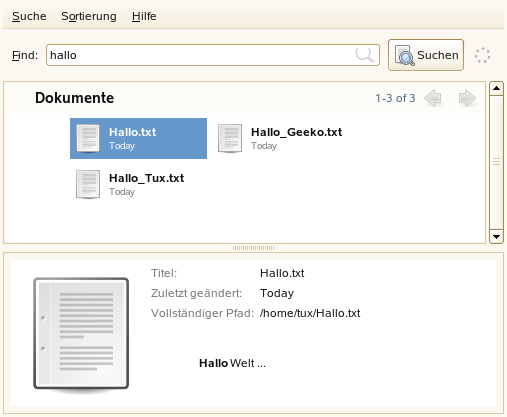Select the Hallo_Tux.txt document icon
This screenshot has height=417, width=507.
[x=88, y=184]
